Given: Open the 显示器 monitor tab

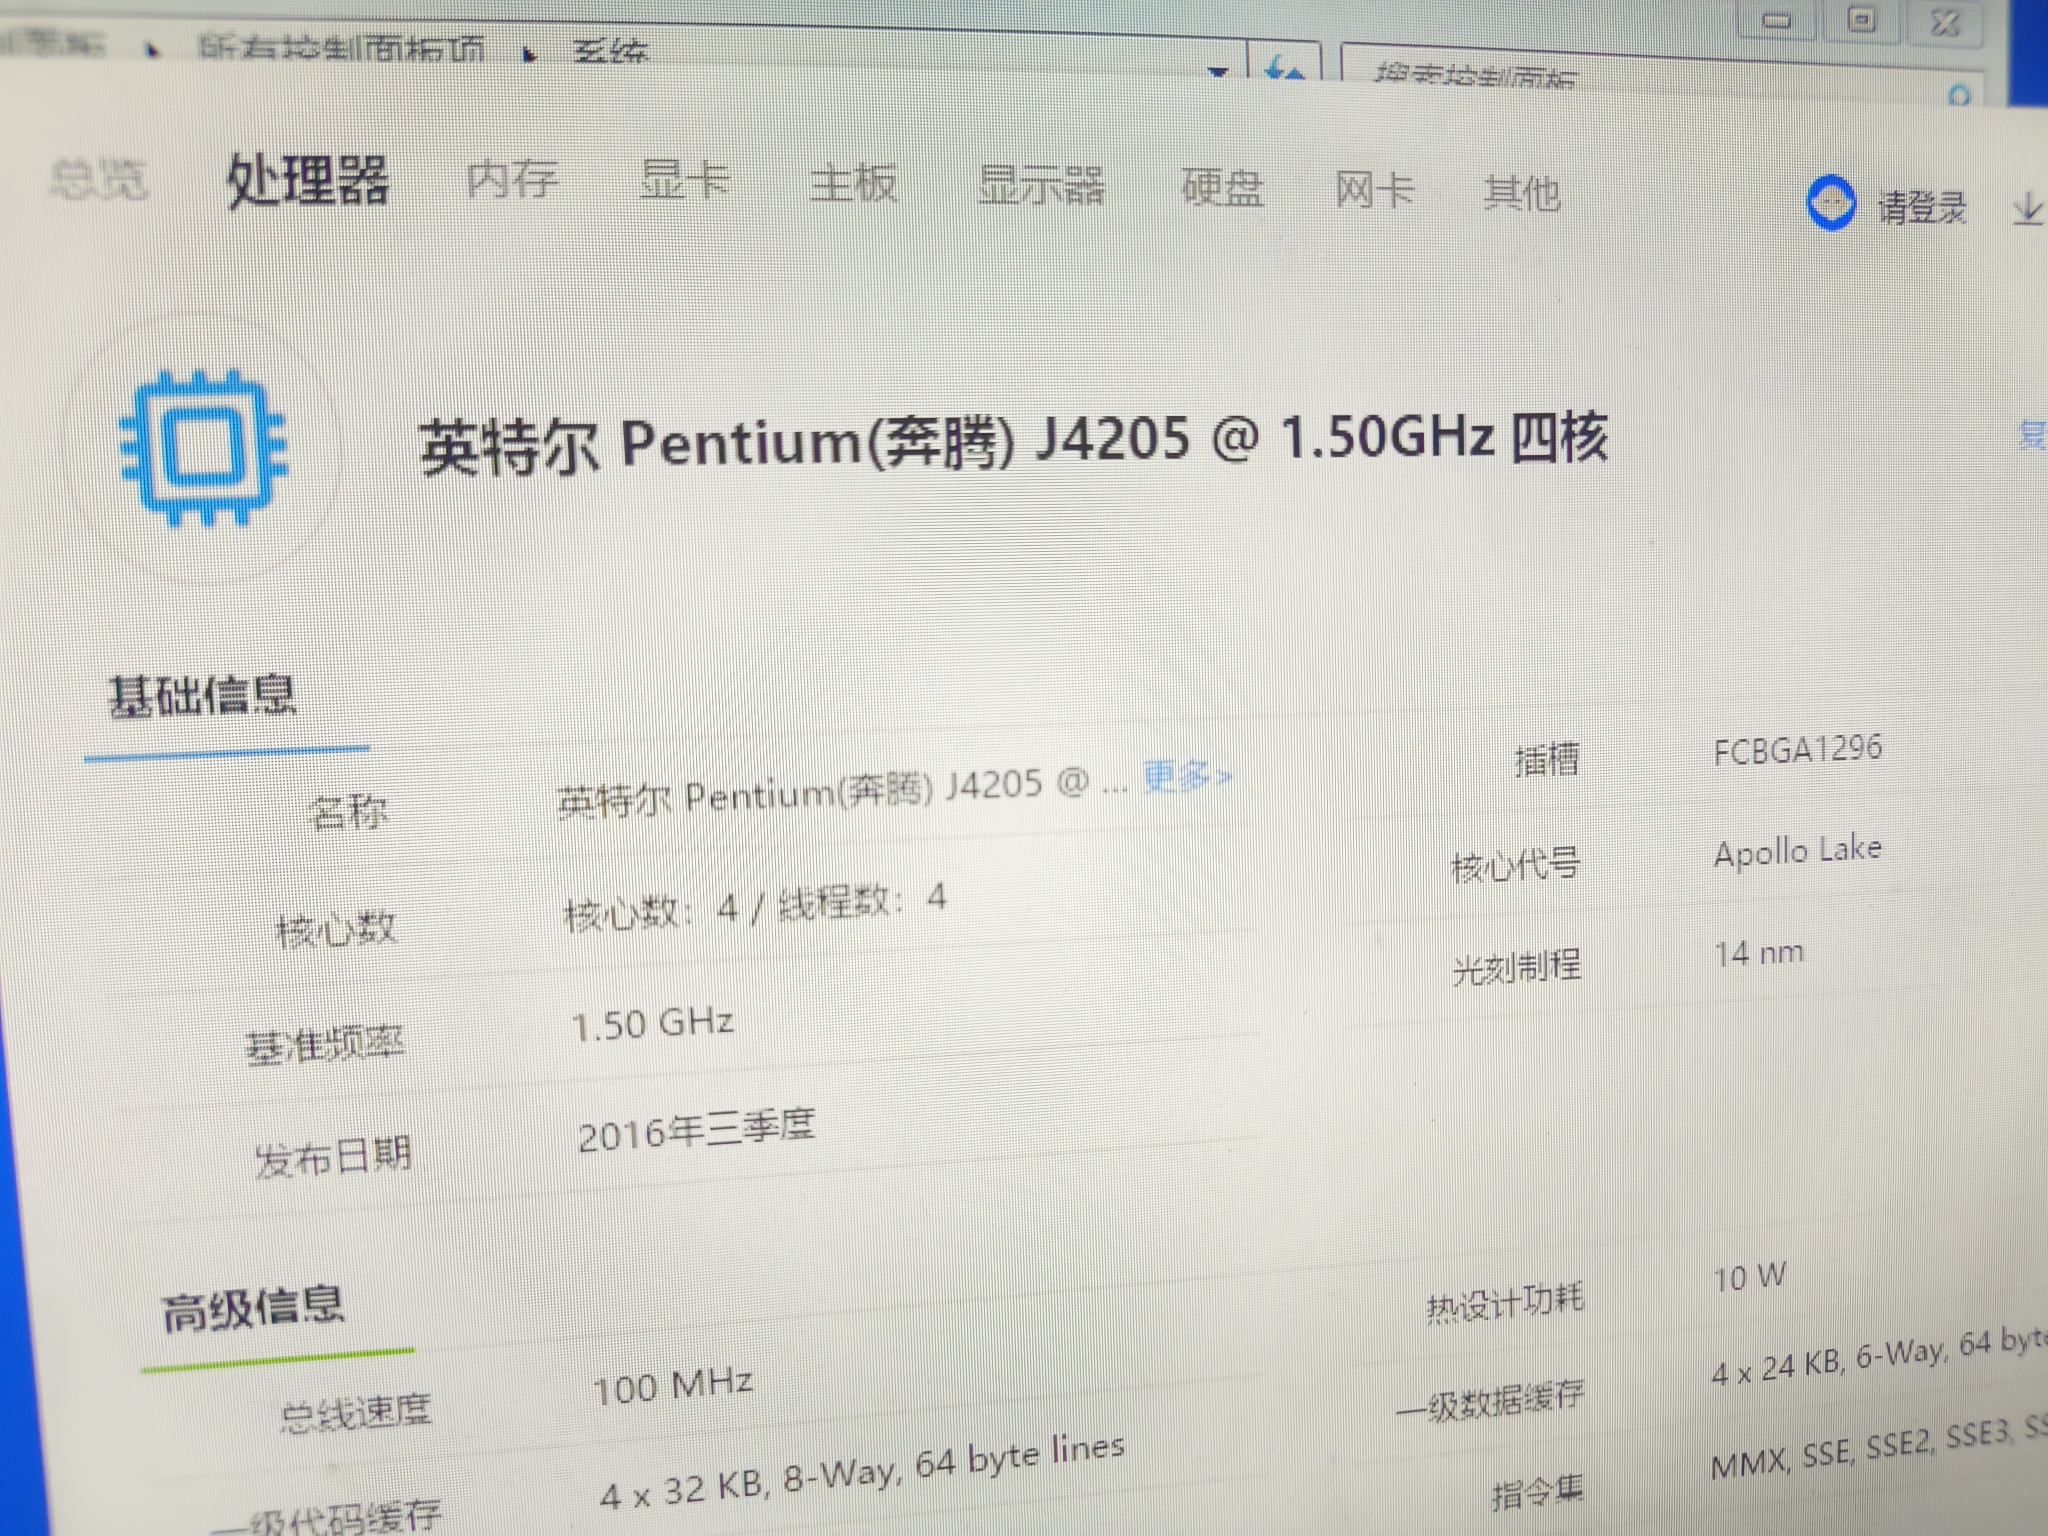Looking at the screenshot, I should (1041, 186).
